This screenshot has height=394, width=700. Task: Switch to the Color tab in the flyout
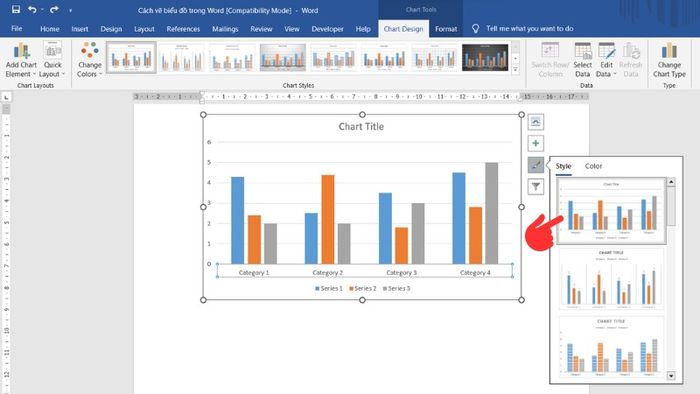pyautogui.click(x=593, y=166)
